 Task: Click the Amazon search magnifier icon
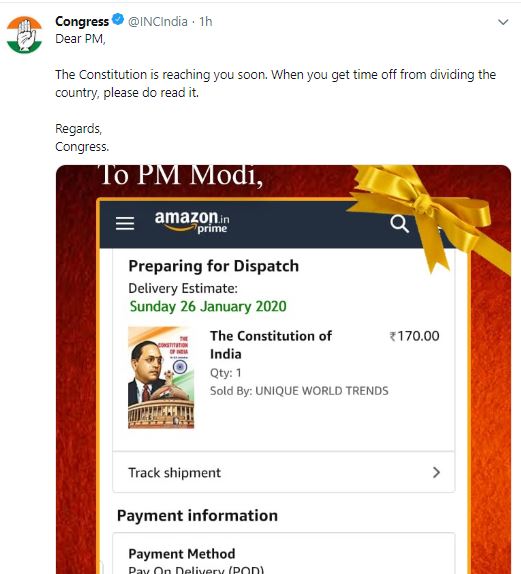[x=399, y=224]
